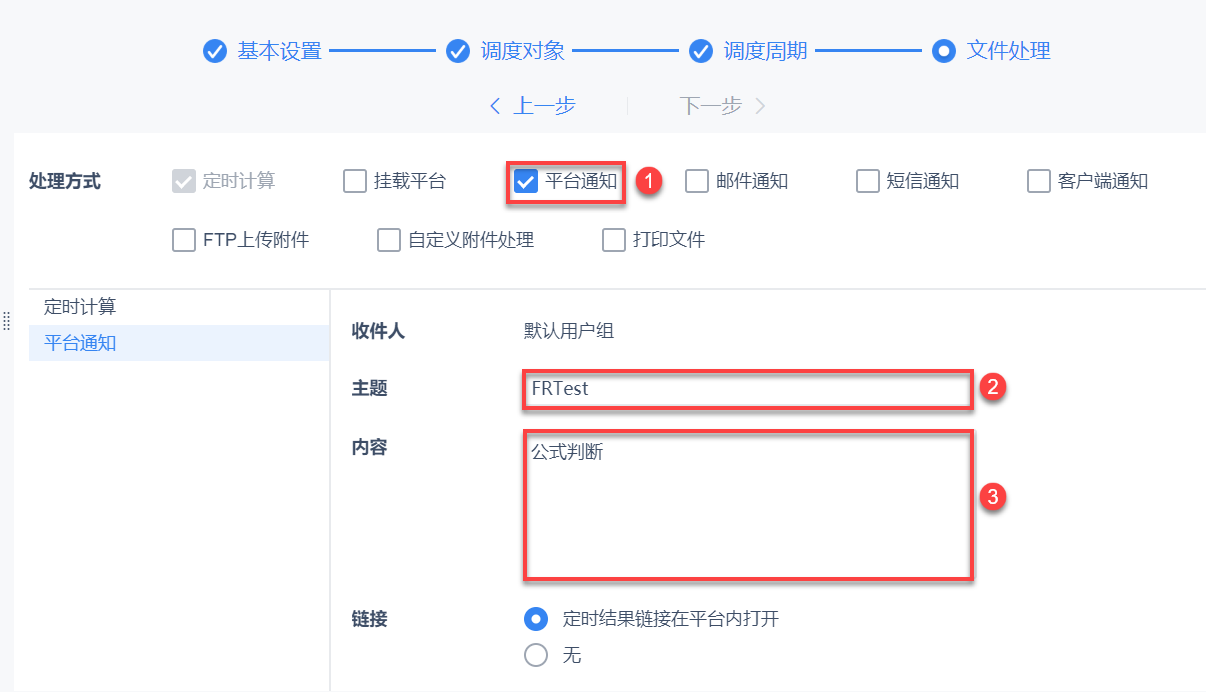Viewport: 1206px width, 692px height.
Task: Click the left chevron beside 上一步
Action: (495, 106)
